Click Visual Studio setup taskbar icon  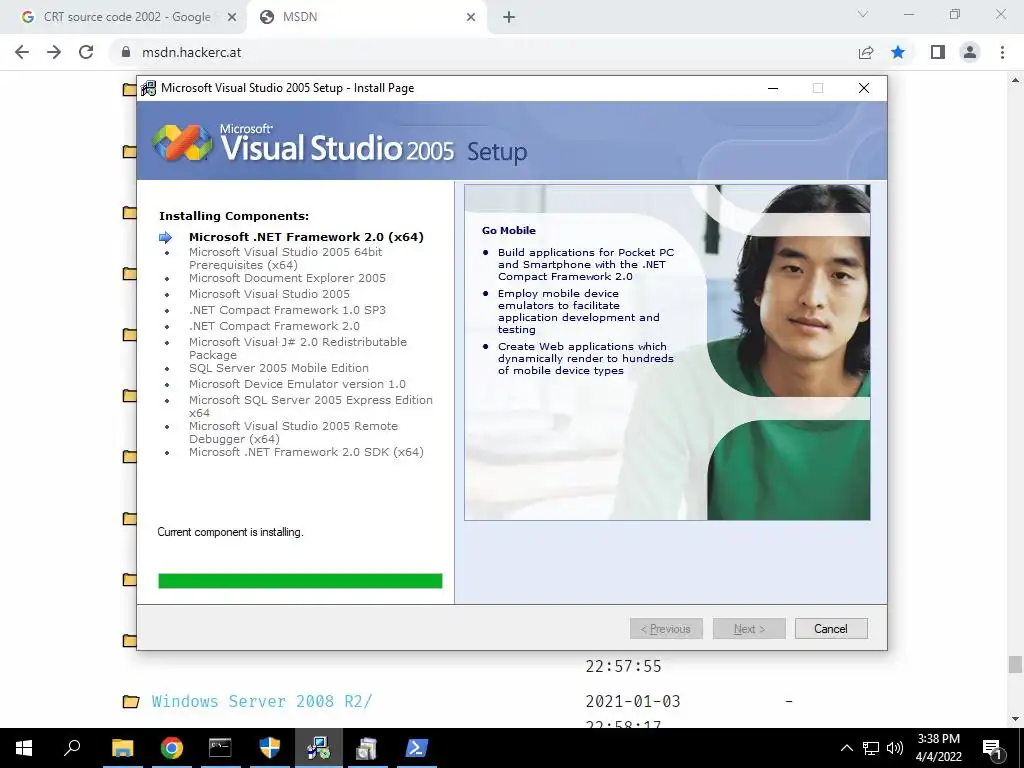[319, 748]
